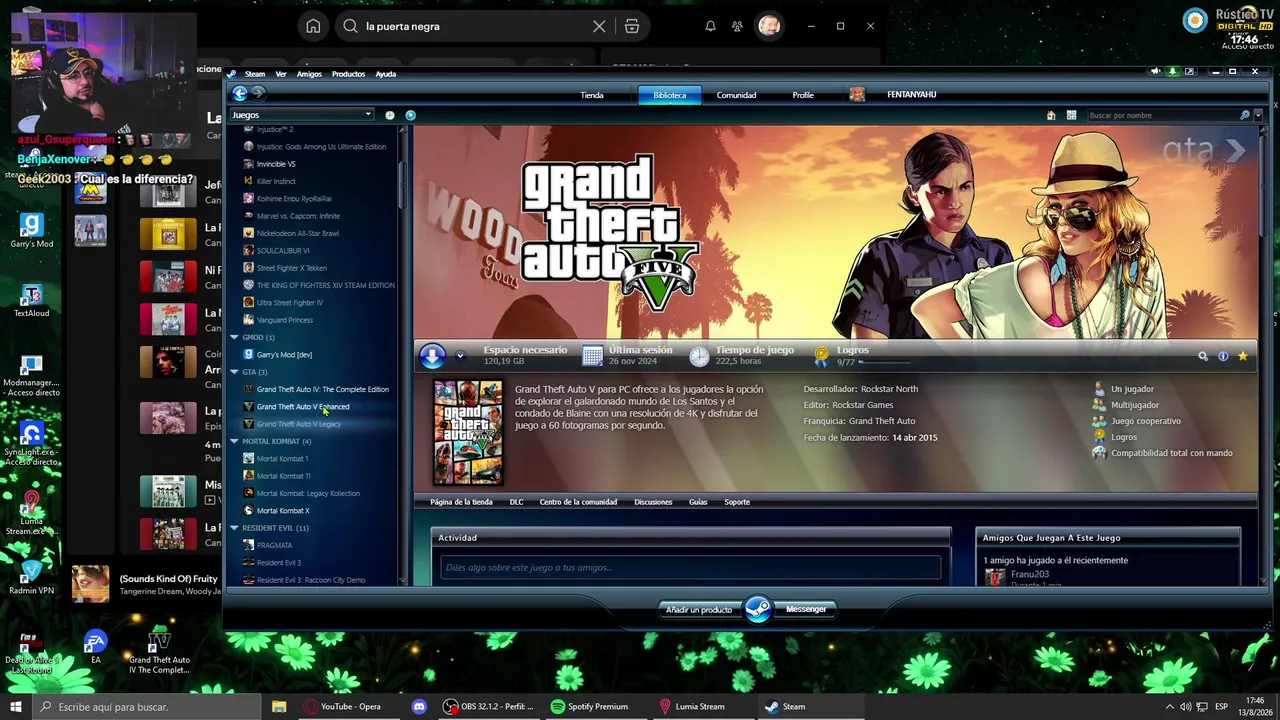Open the profile avatar next to FENTANYAHU
1280x720 pixels.
[857, 94]
